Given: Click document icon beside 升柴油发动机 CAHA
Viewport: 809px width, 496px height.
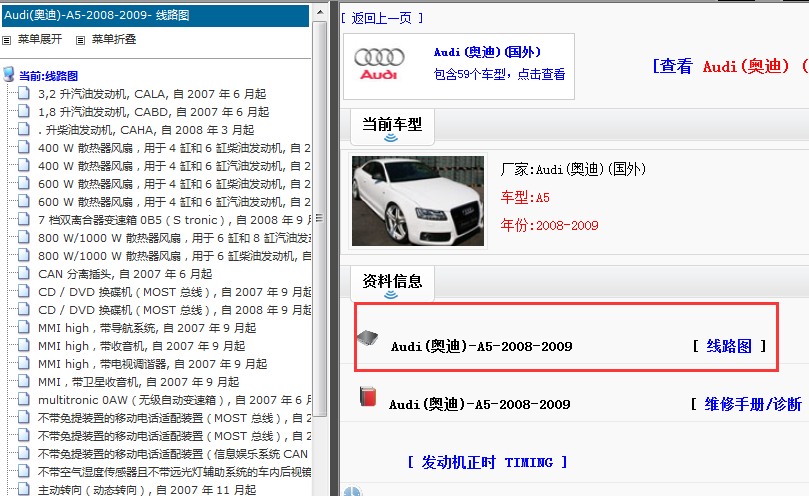Looking at the screenshot, I should (24, 129).
